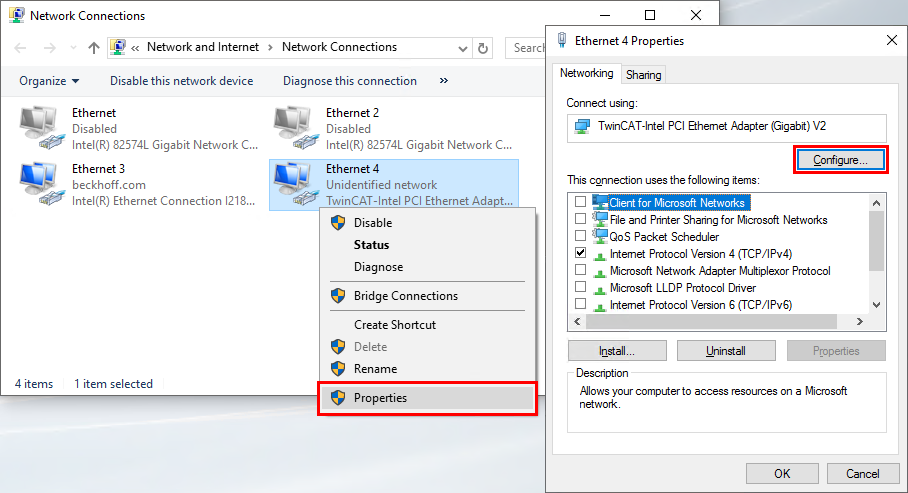This screenshot has width=908, height=493.
Task: Choose Properties from the context menu
Action: pos(380,398)
